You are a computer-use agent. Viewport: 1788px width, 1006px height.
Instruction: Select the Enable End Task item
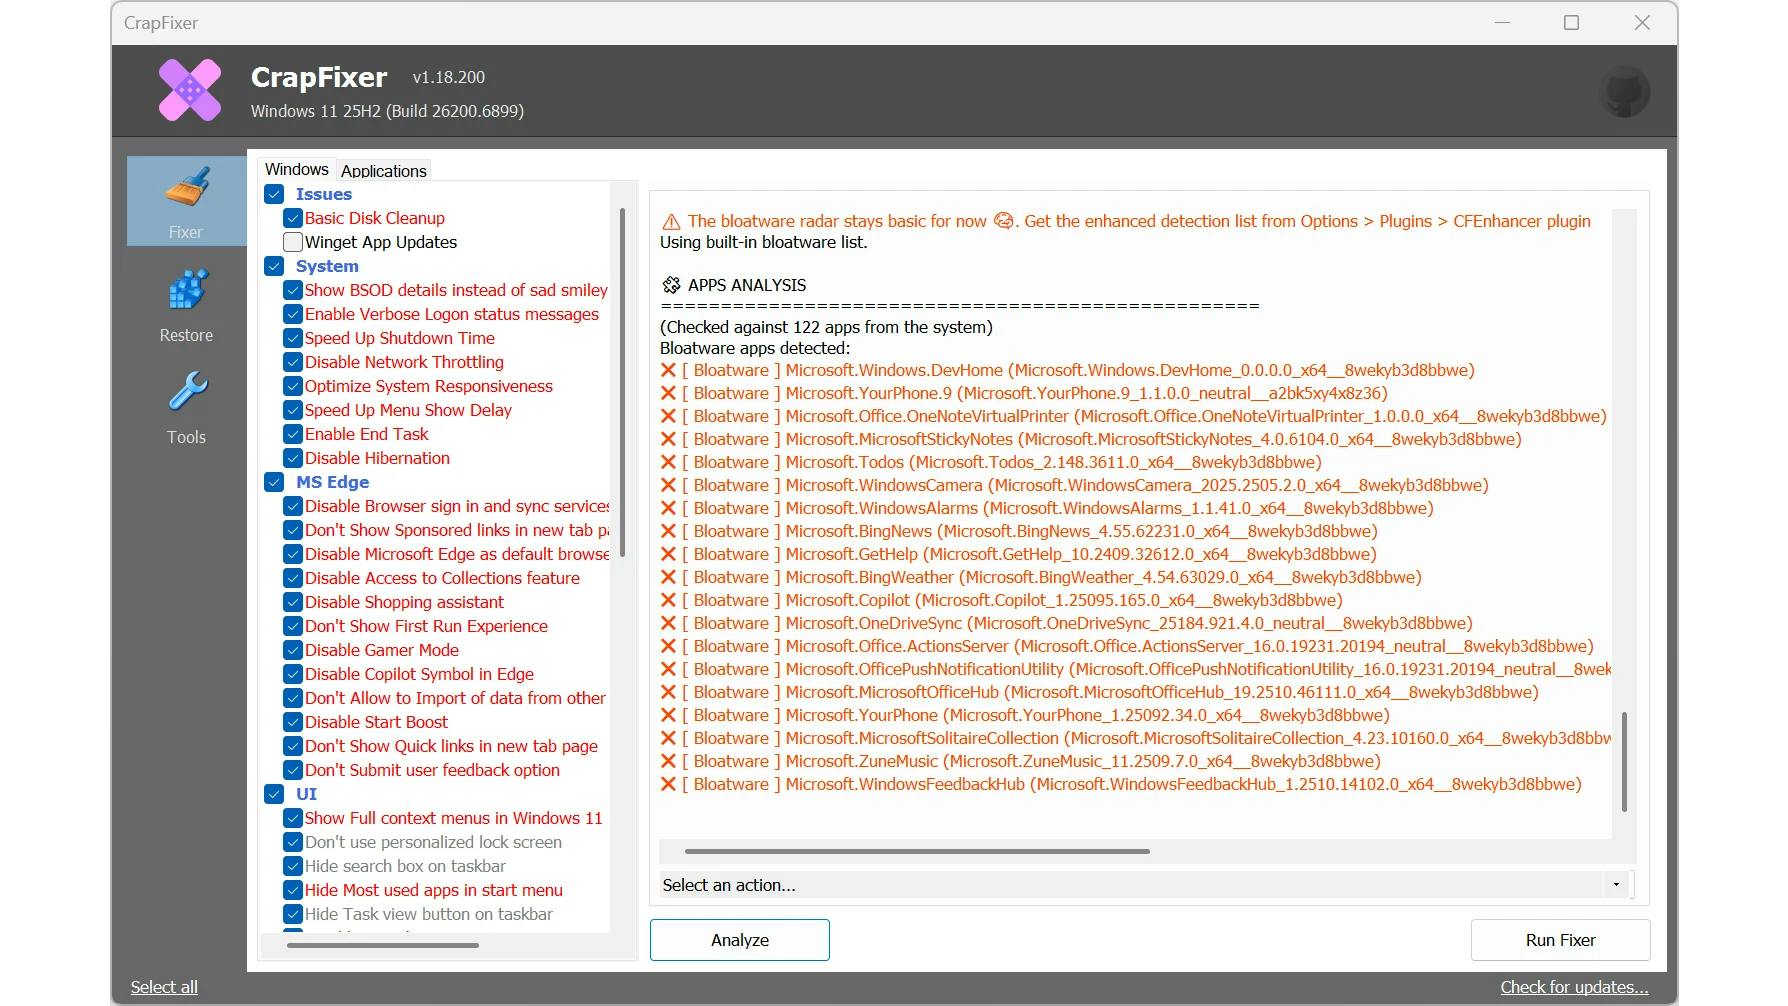coord(366,434)
